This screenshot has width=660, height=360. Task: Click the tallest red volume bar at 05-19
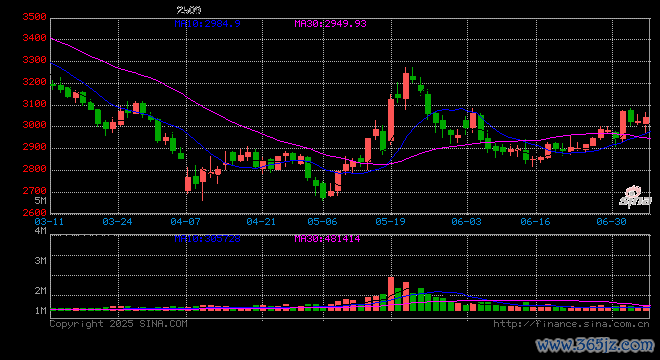point(391,294)
